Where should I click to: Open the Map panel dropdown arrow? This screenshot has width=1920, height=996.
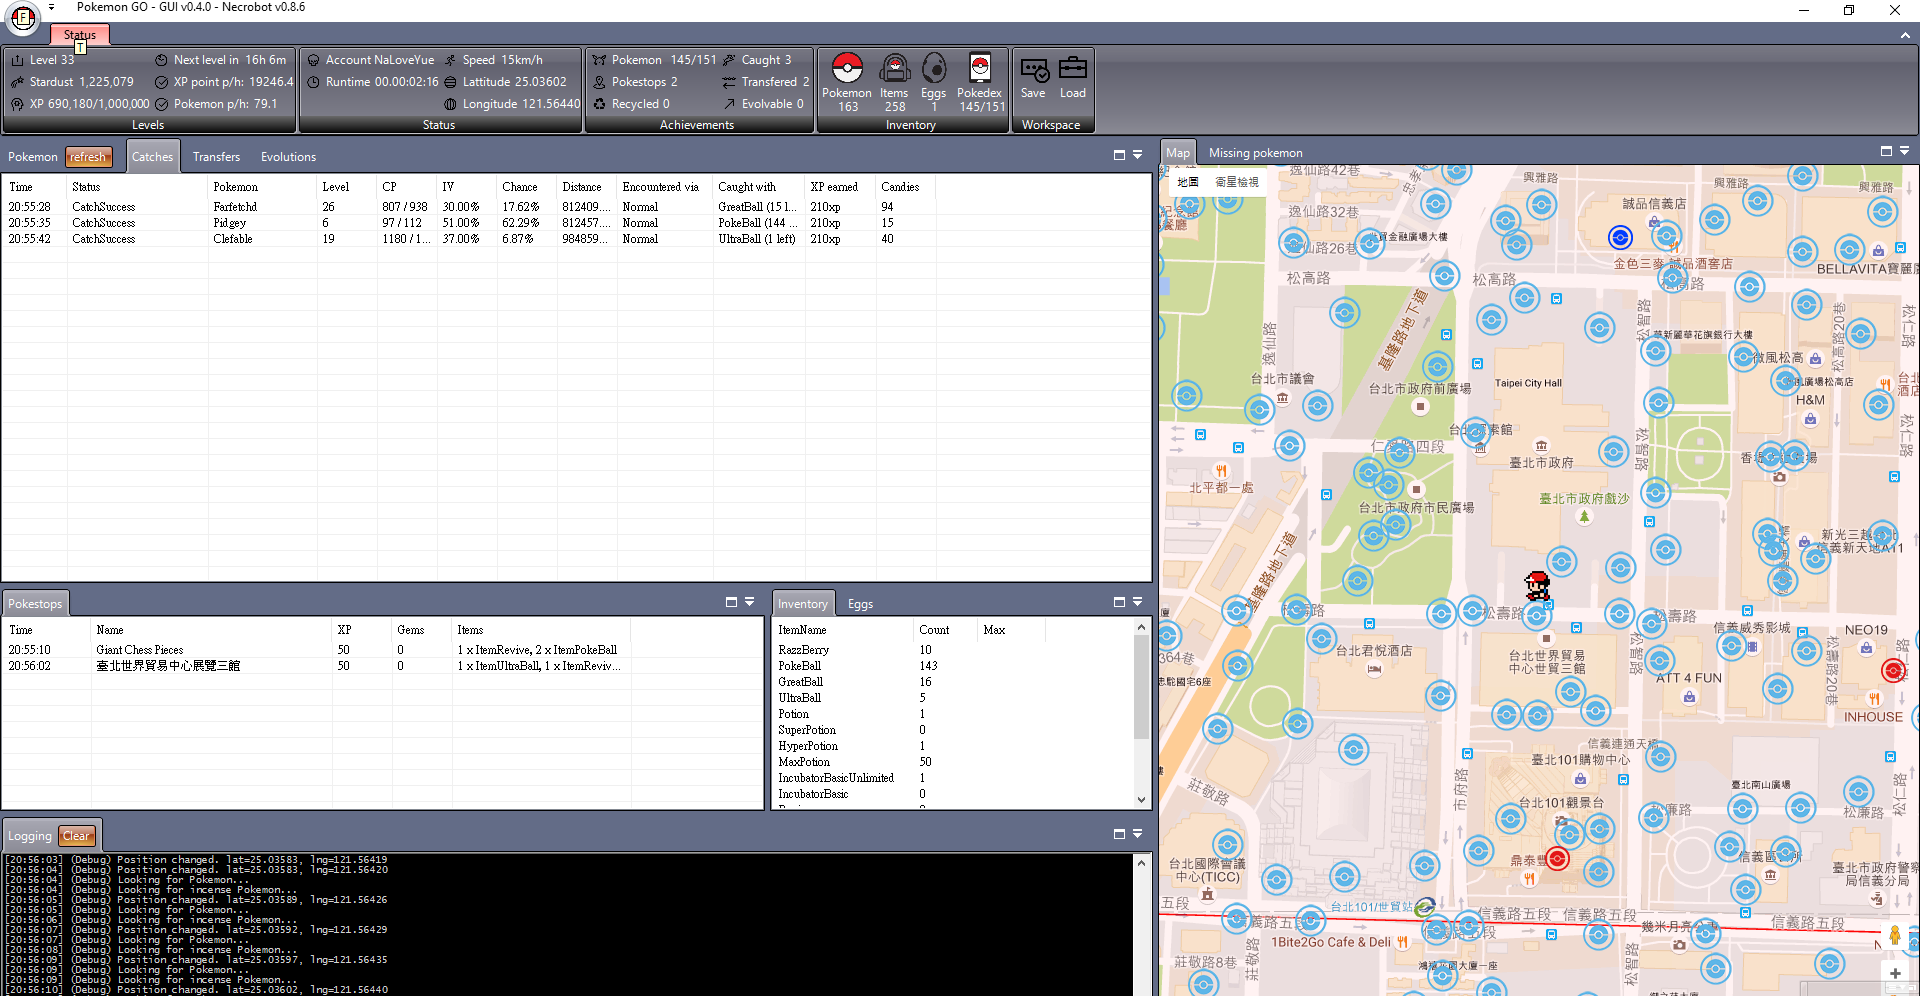click(x=1905, y=151)
